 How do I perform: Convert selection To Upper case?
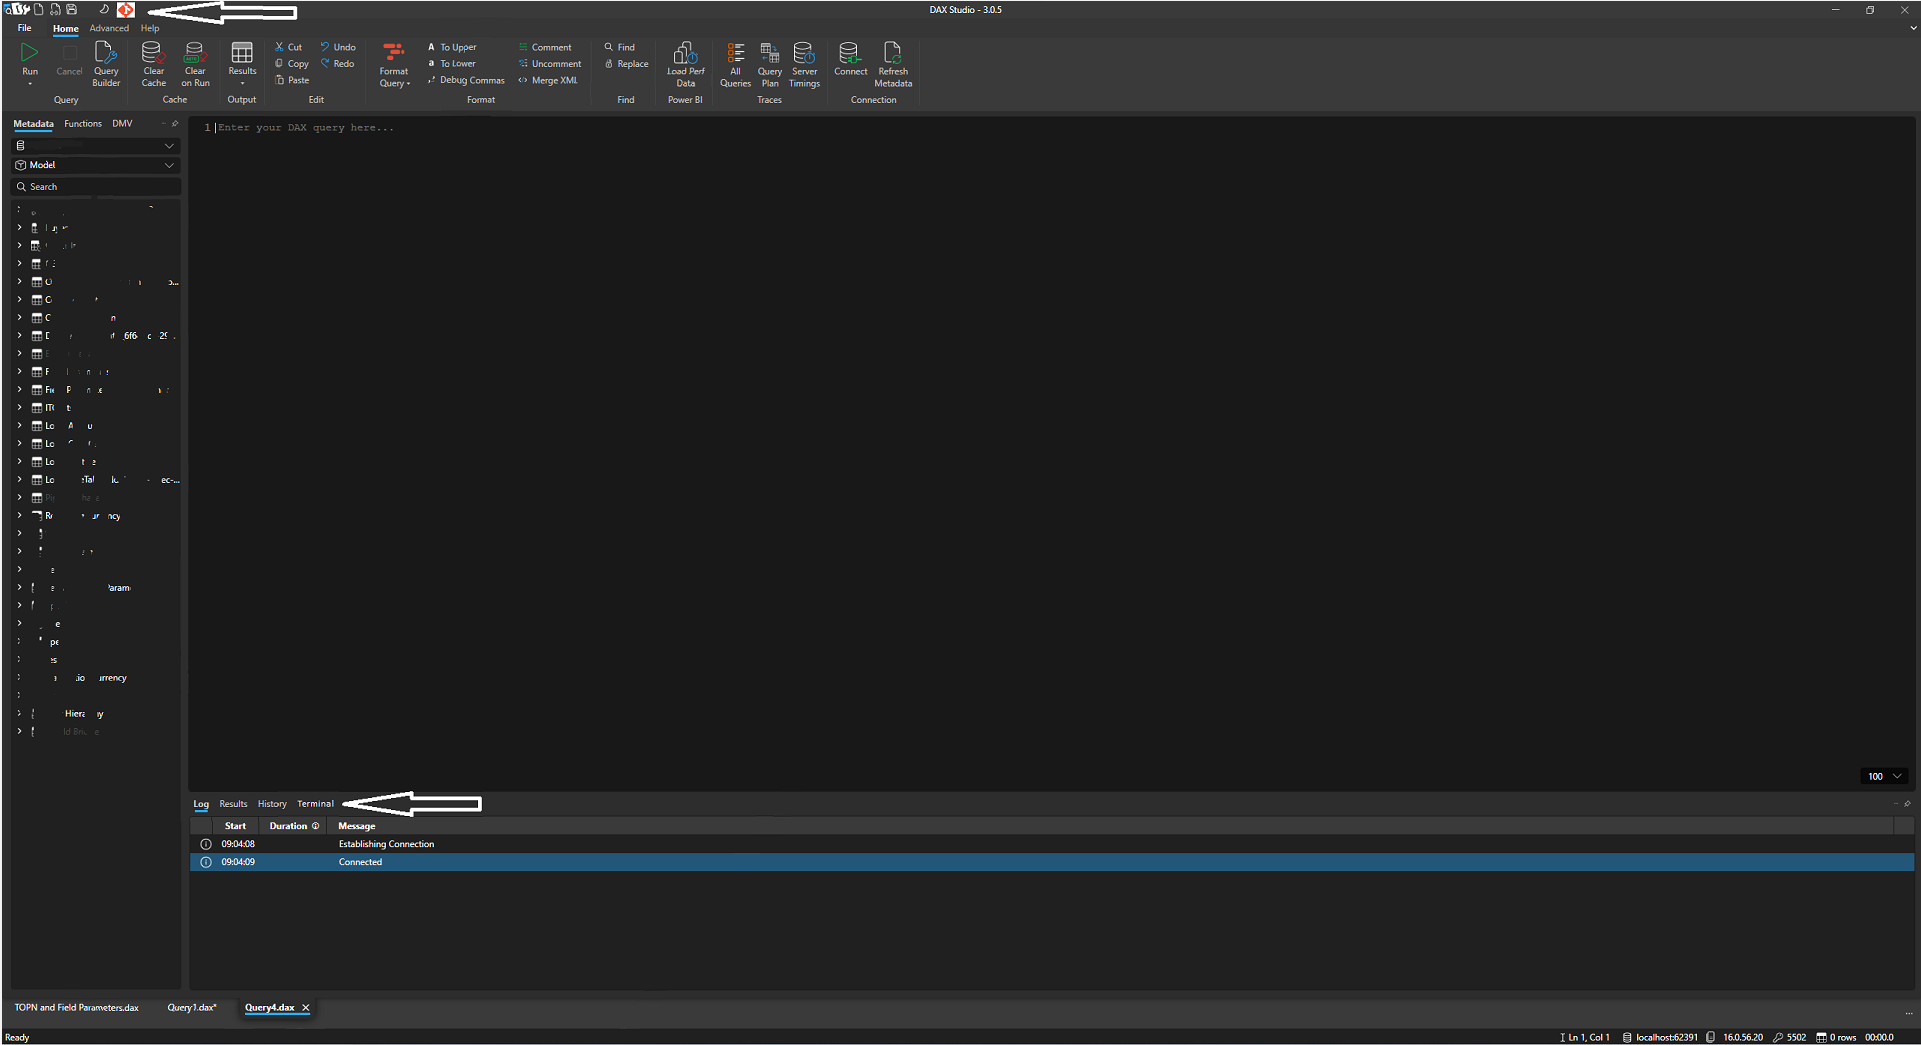pos(452,47)
